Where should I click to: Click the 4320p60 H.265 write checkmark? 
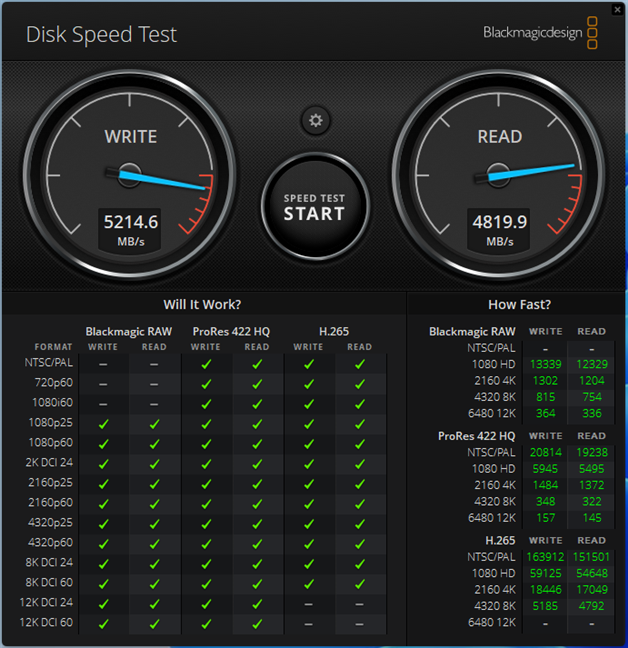click(x=309, y=544)
